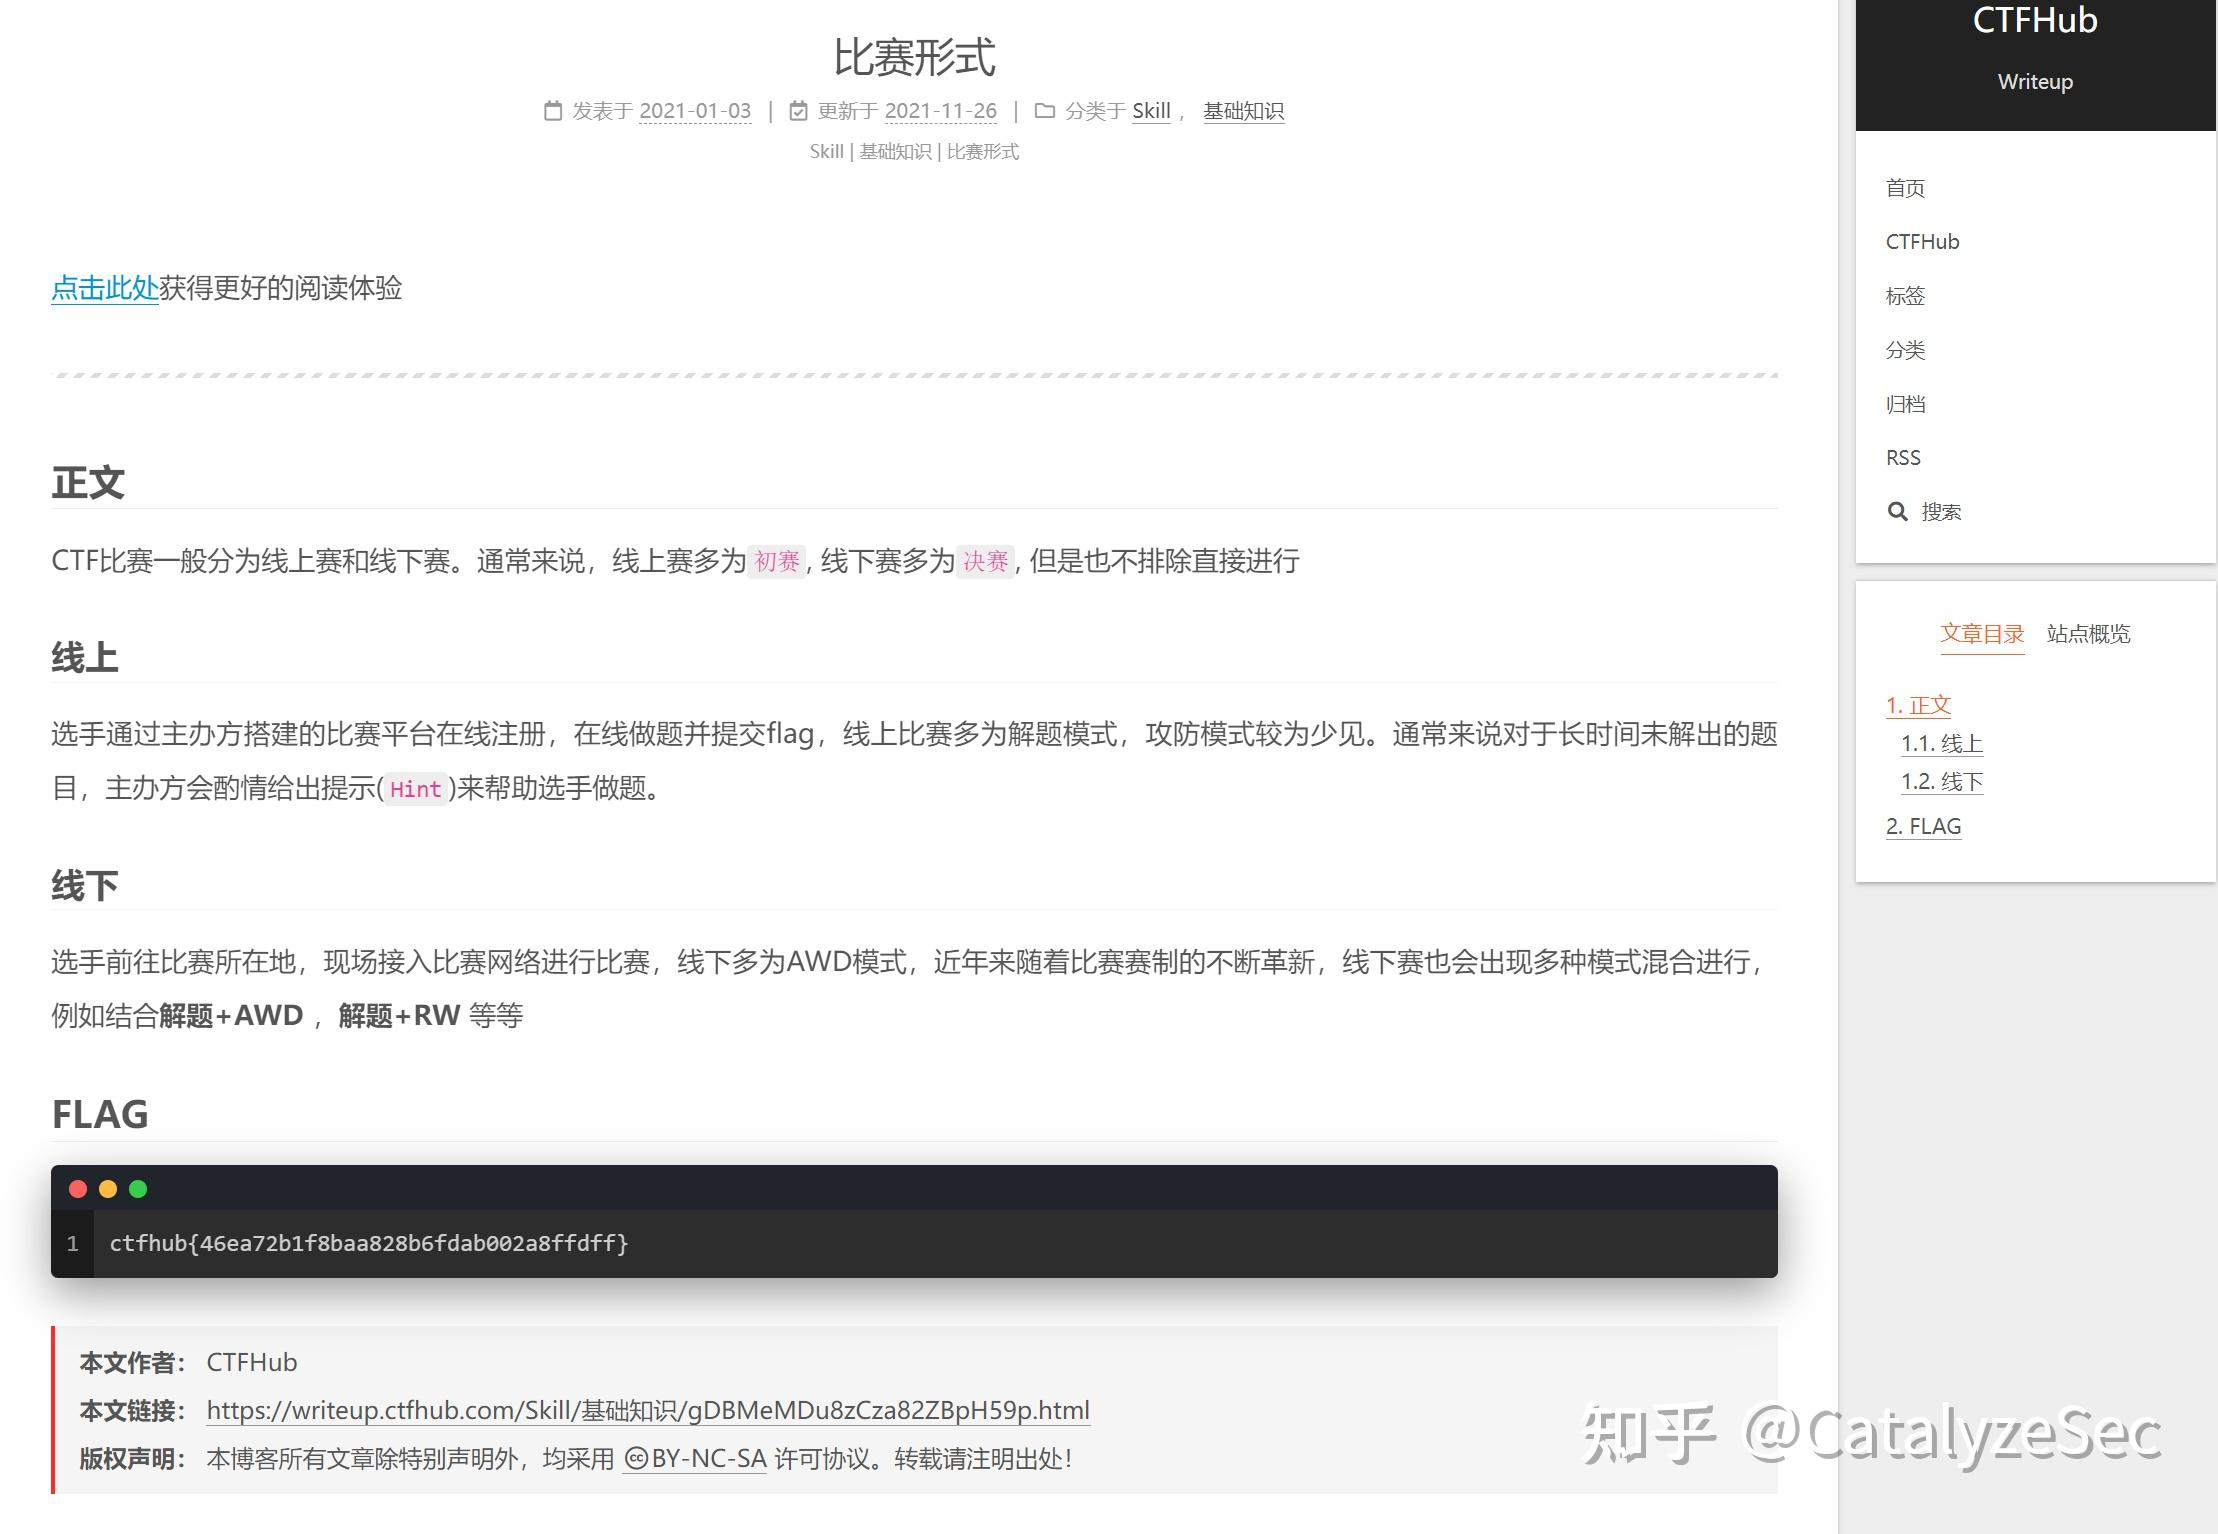Image resolution: width=2218 pixels, height=1534 pixels.
Task: Click the calendar icon next to 发表于
Action: (554, 111)
